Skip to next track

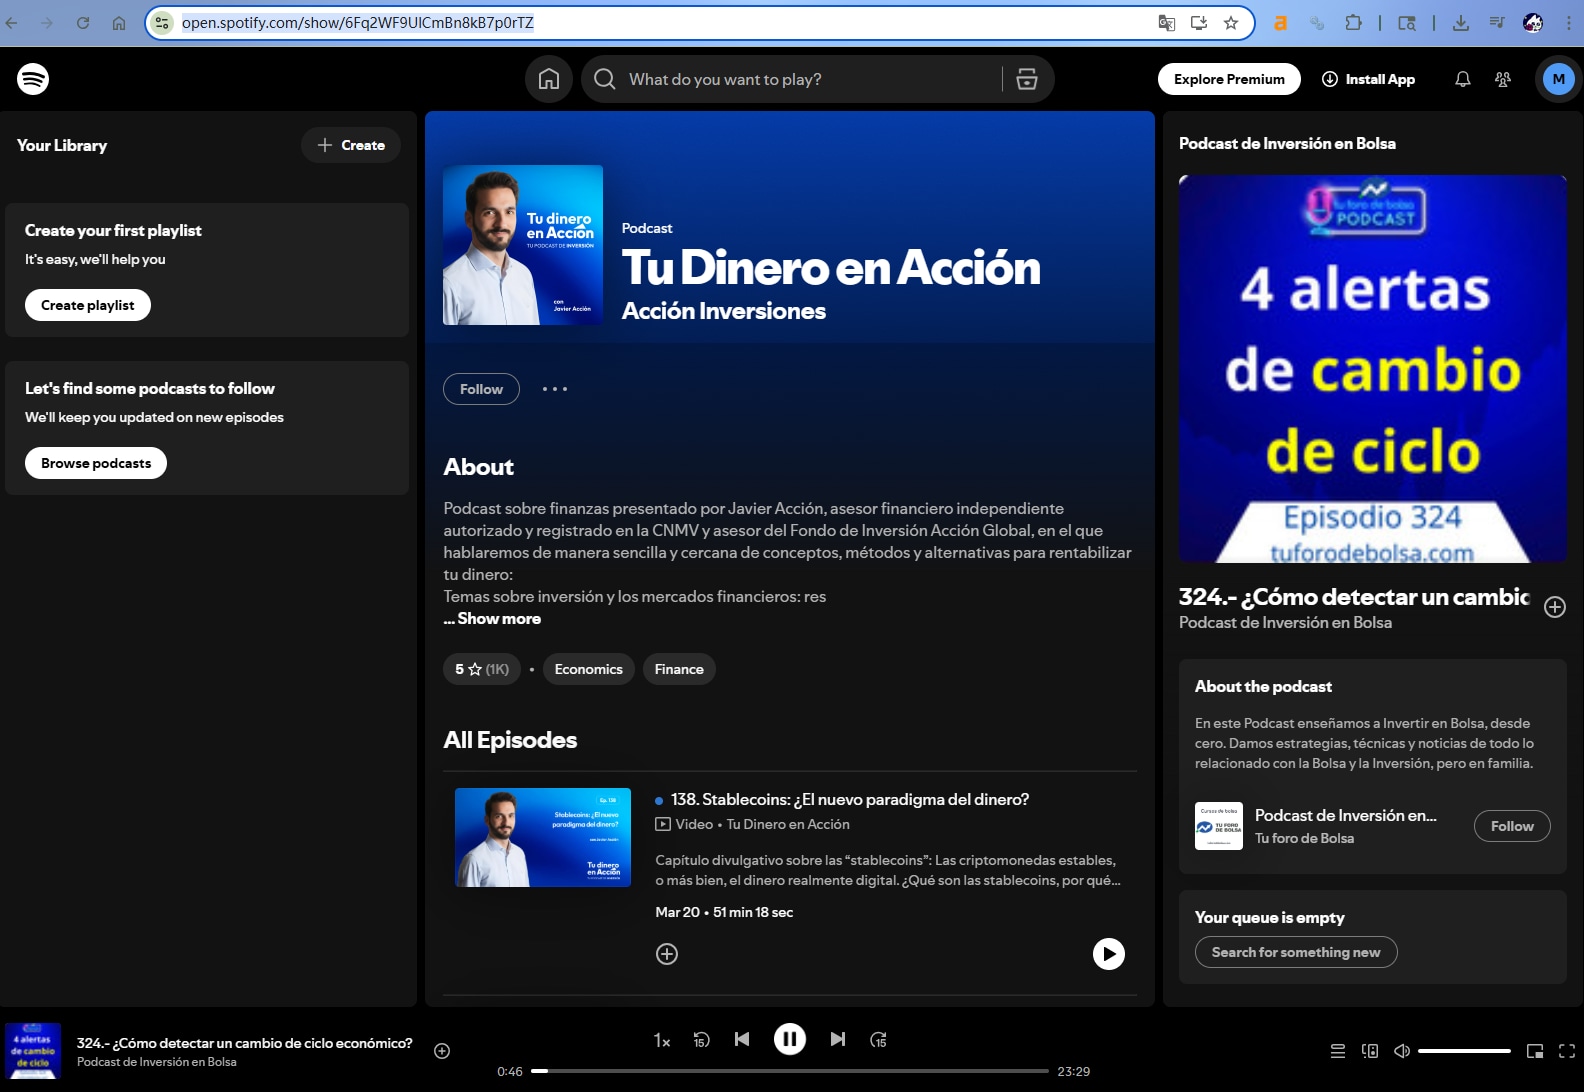838,1040
